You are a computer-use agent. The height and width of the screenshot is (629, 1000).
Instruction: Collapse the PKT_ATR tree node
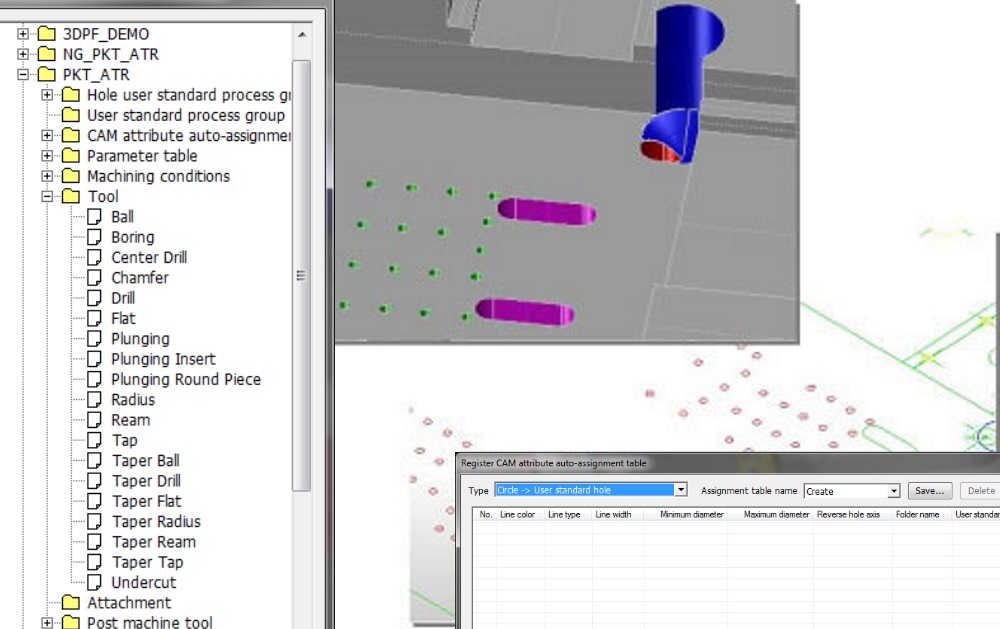(x=23, y=75)
